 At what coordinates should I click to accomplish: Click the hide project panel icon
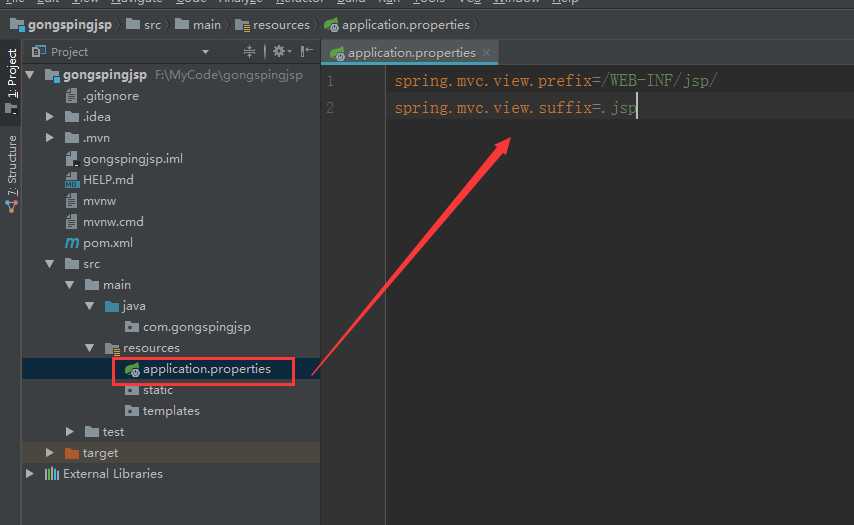point(307,51)
